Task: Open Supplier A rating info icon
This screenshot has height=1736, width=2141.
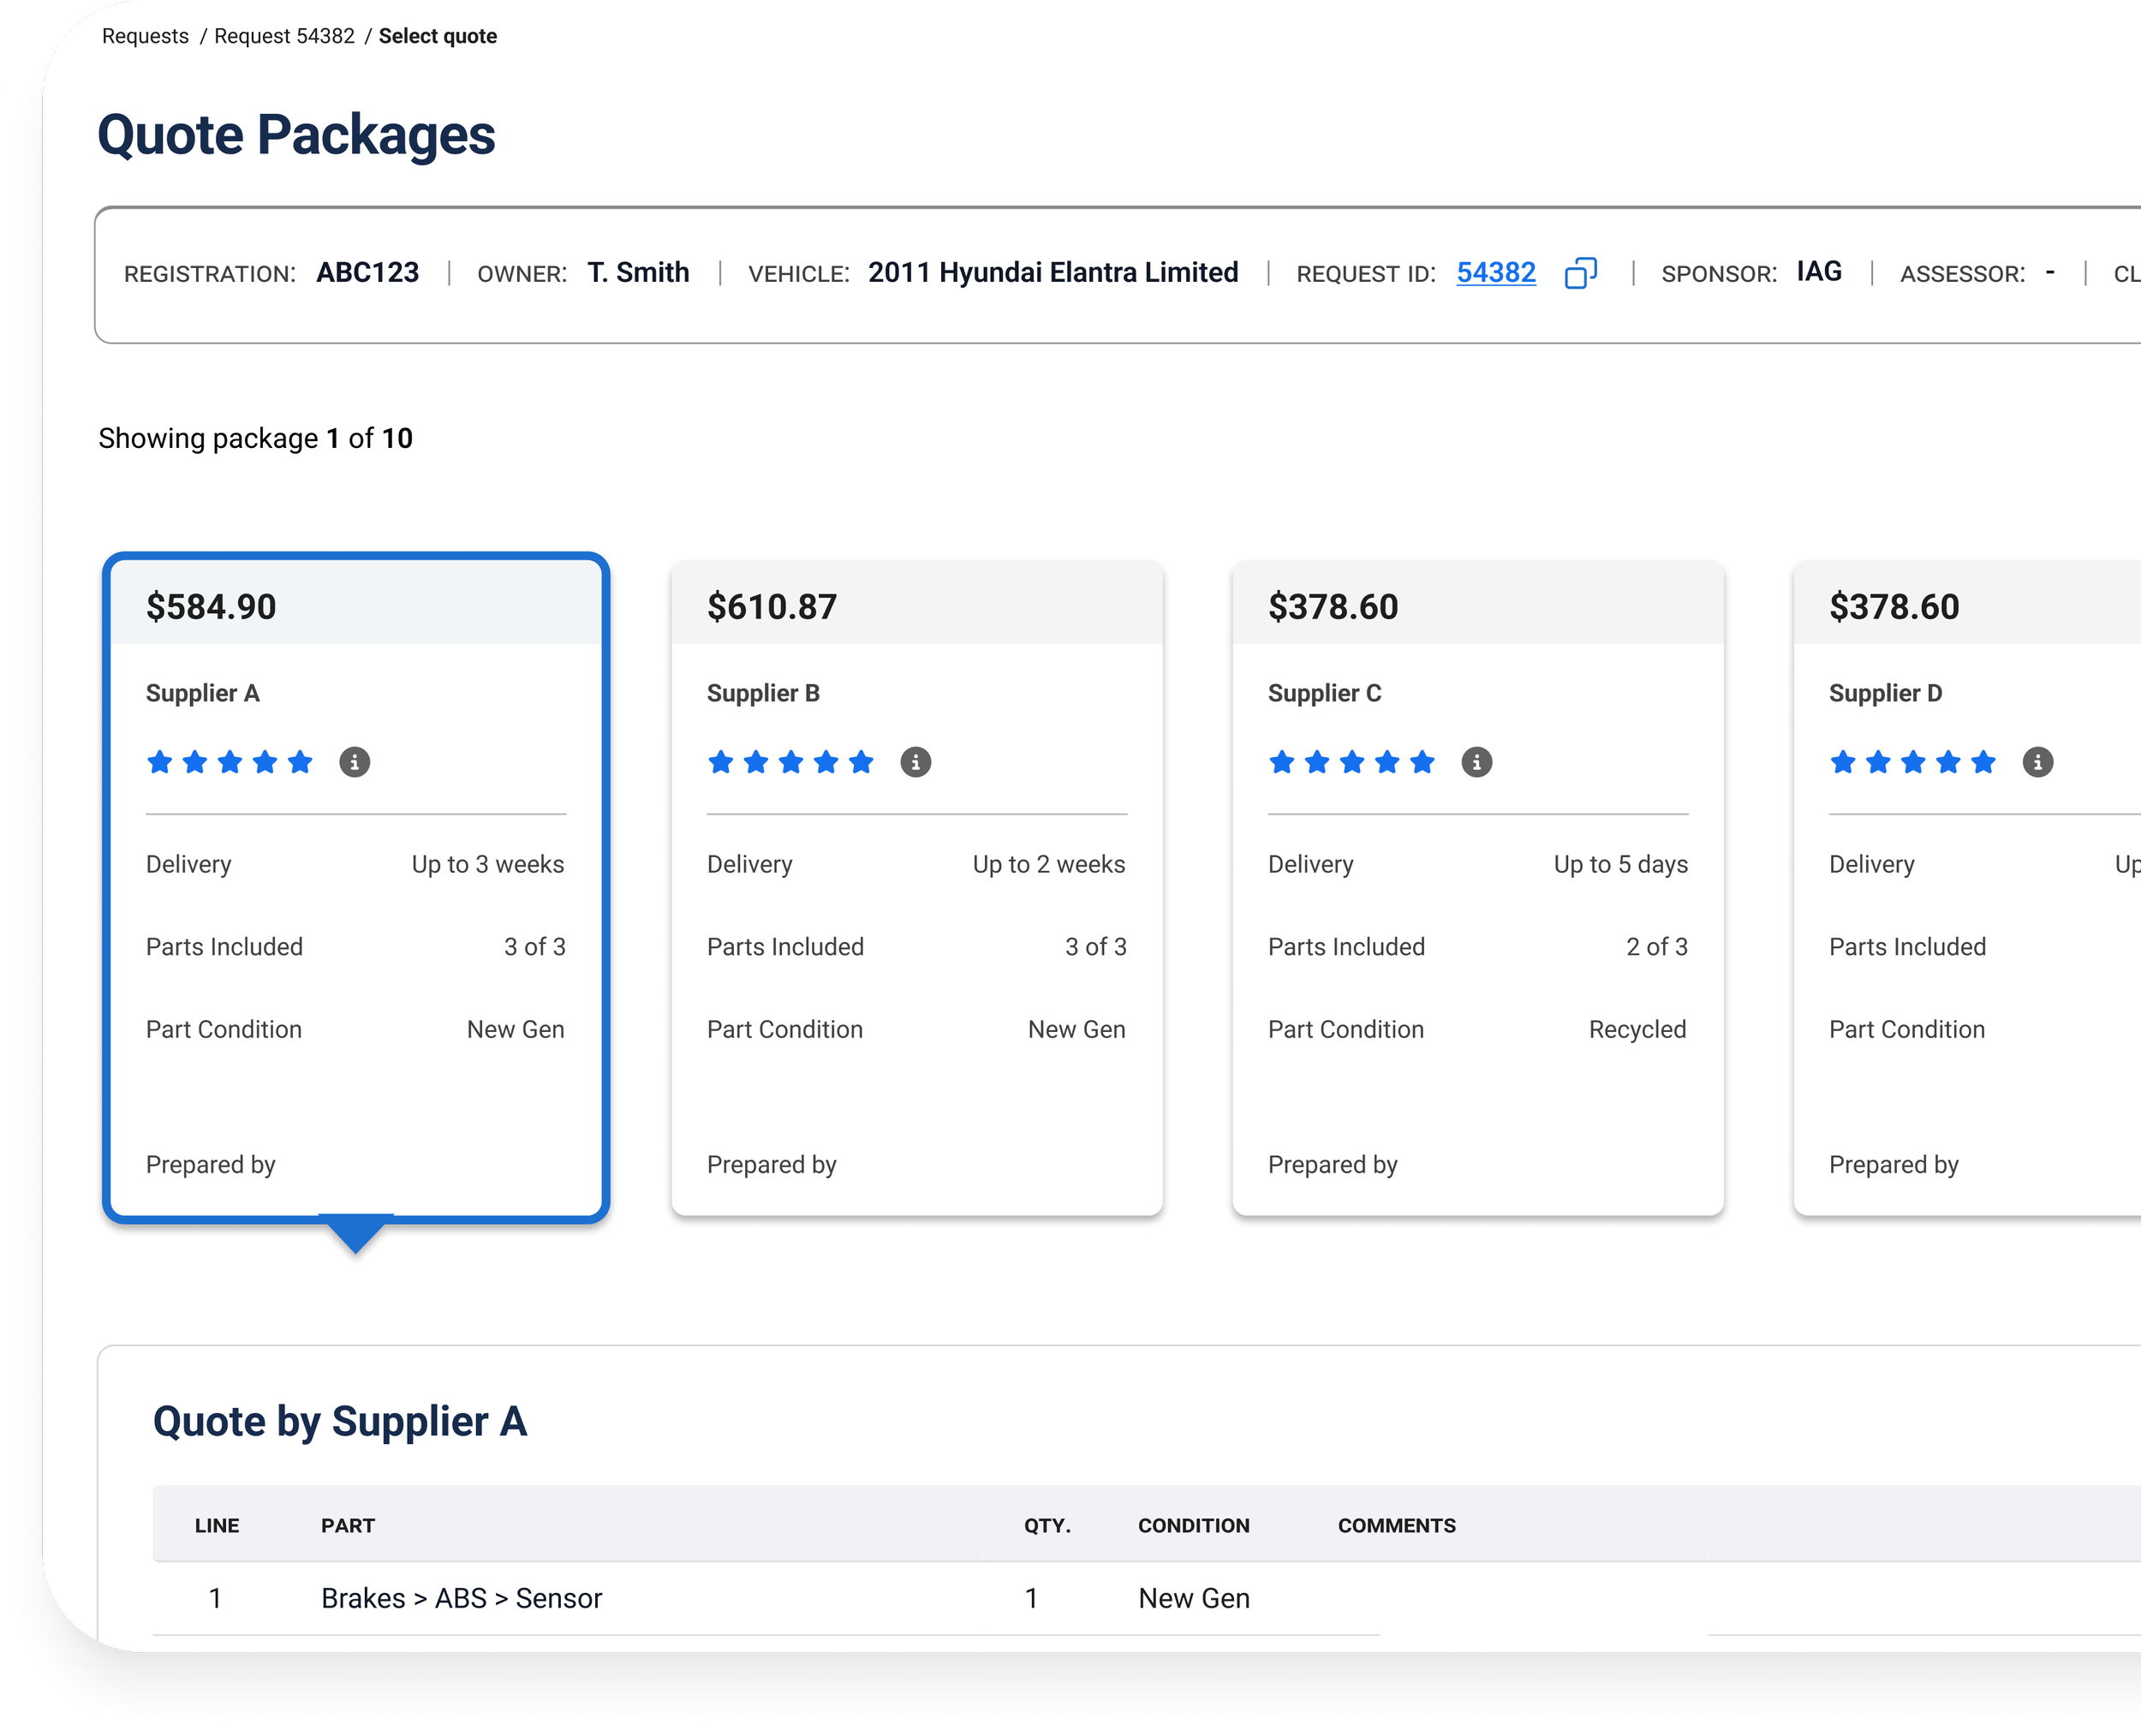Action: pyautogui.click(x=354, y=762)
